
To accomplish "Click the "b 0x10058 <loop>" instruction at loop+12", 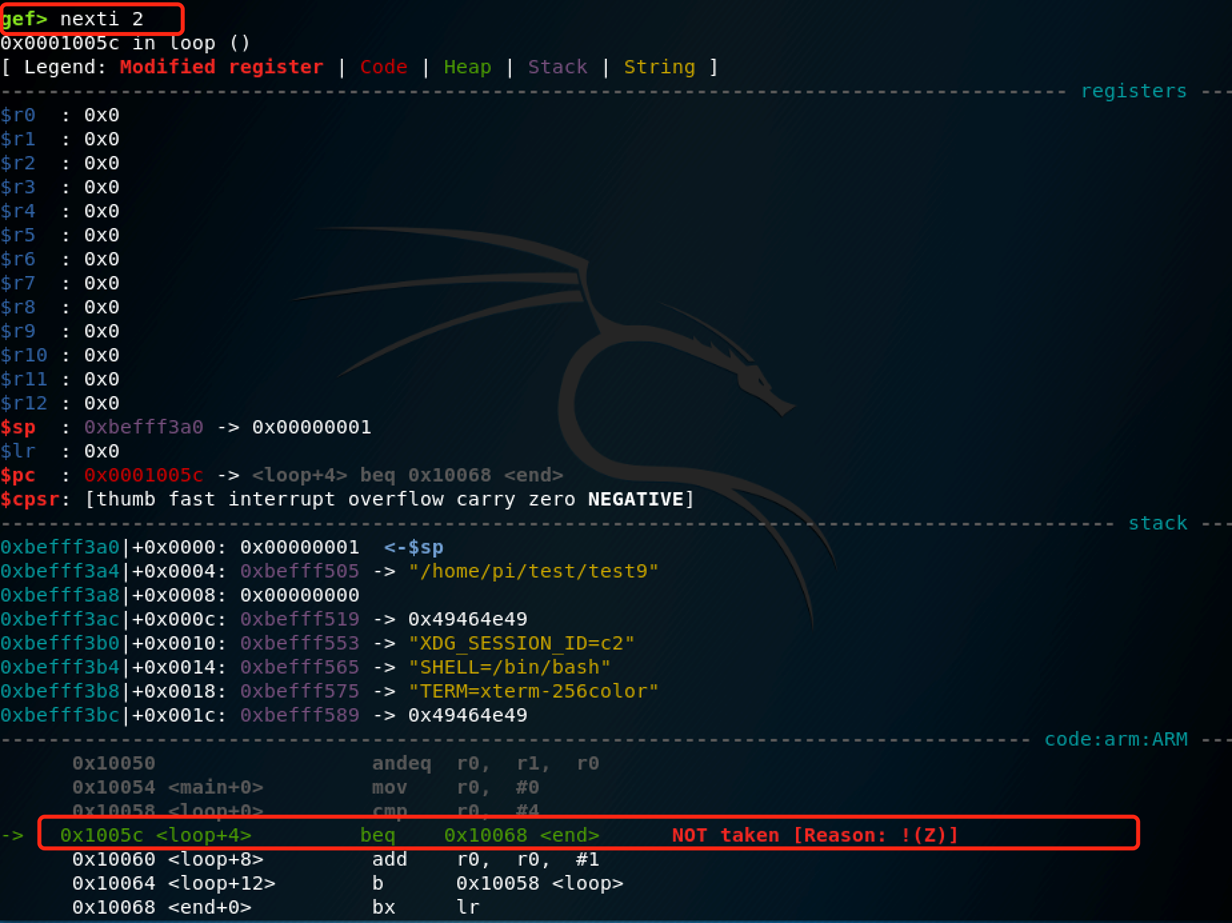I will tap(498, 883).
